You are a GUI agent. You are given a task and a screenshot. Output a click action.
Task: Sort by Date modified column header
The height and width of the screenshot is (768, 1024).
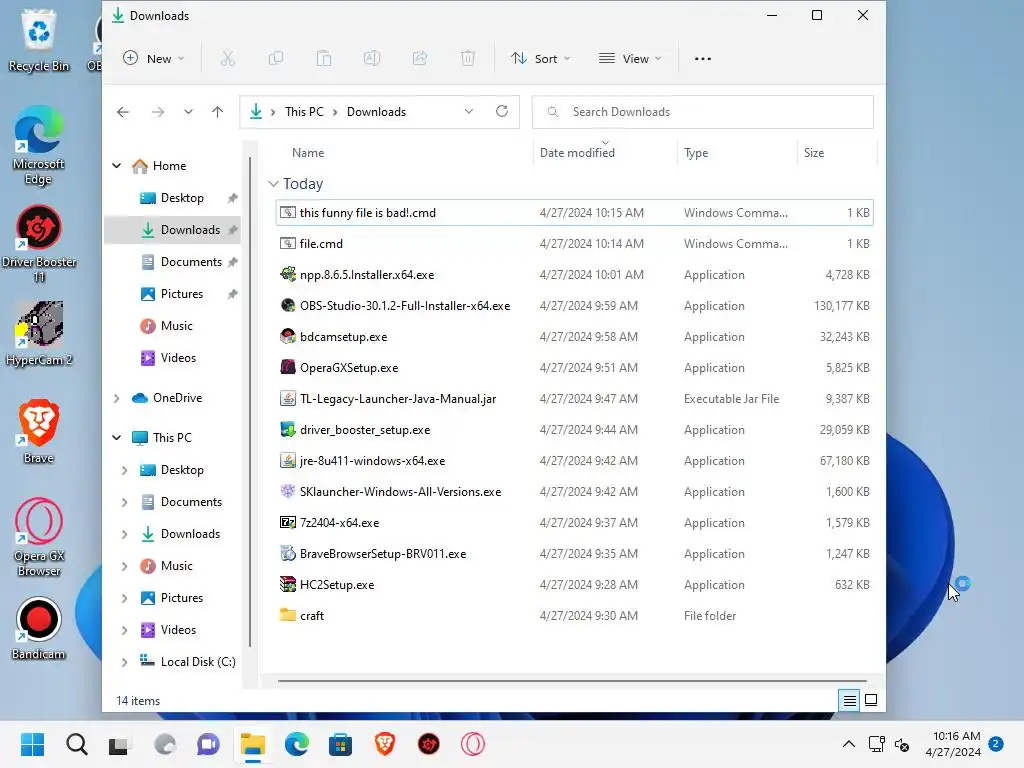tap(577, 153)
